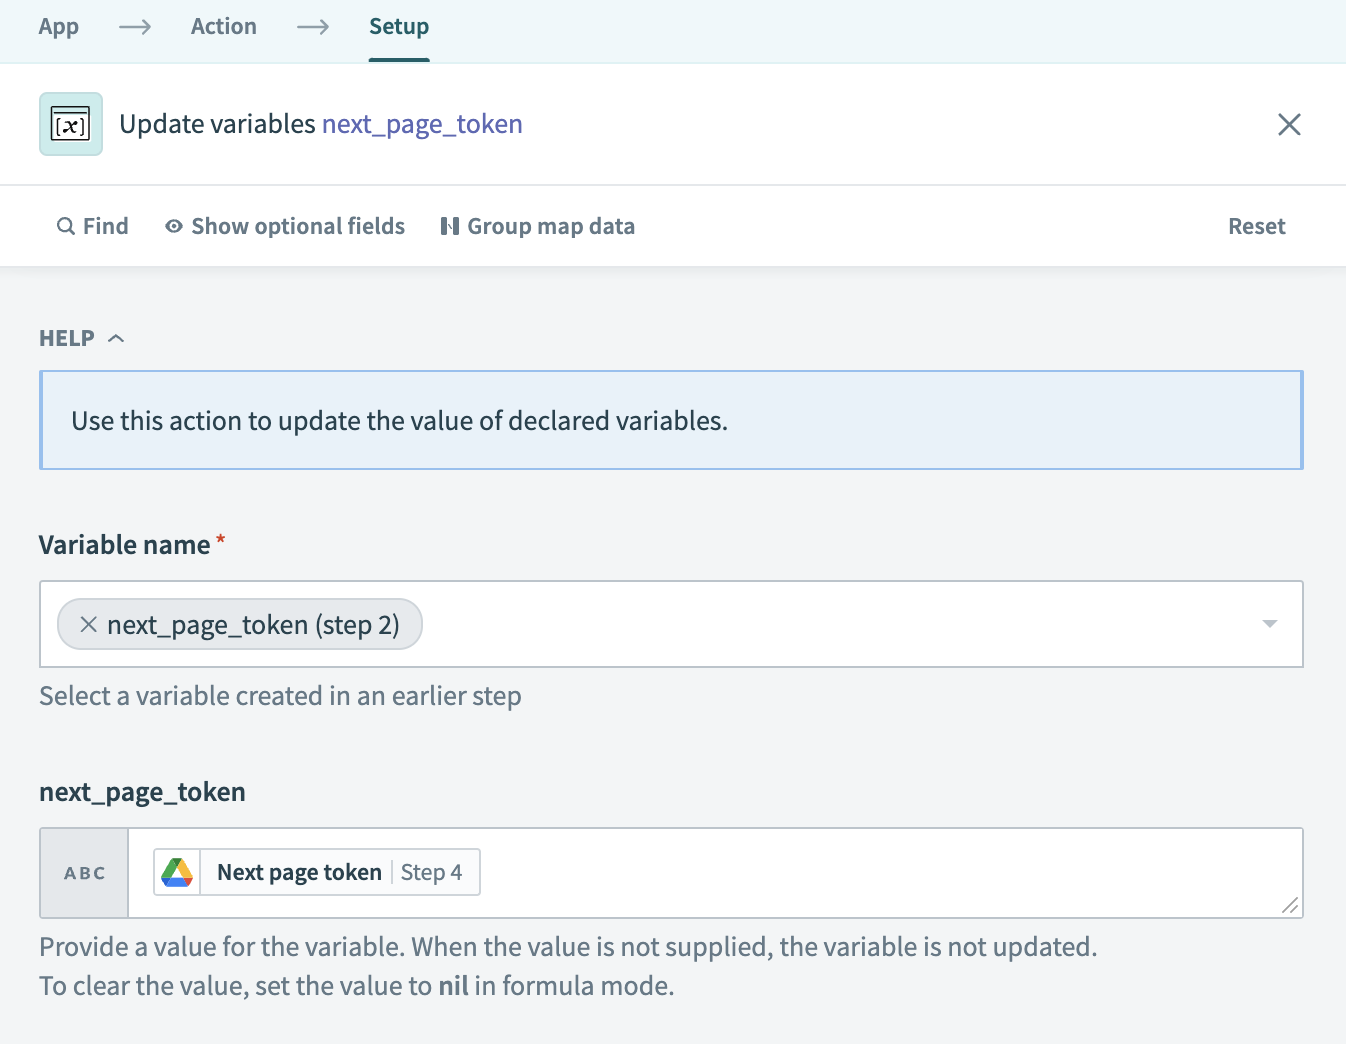Select the Google Drive icon in the token pill
Viewport: 1346px width, 1044px height.
pyautogui.click(x=177, y=871)
